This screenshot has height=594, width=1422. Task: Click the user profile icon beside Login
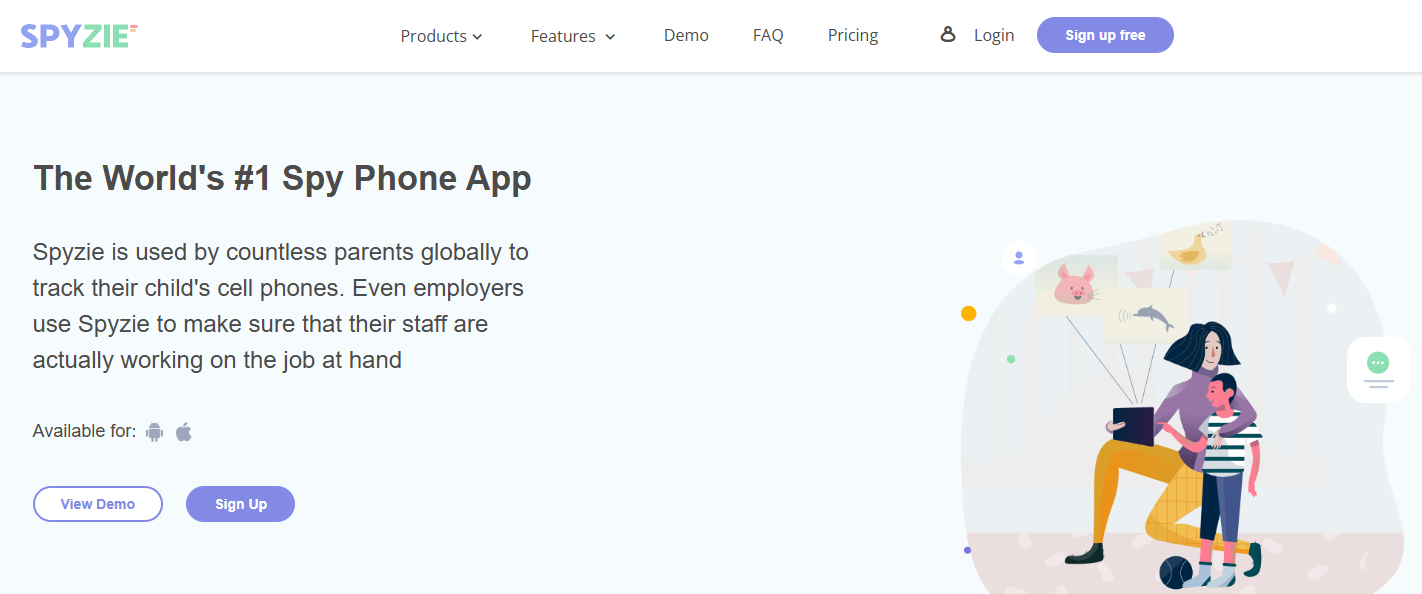(x=948, y=35)
